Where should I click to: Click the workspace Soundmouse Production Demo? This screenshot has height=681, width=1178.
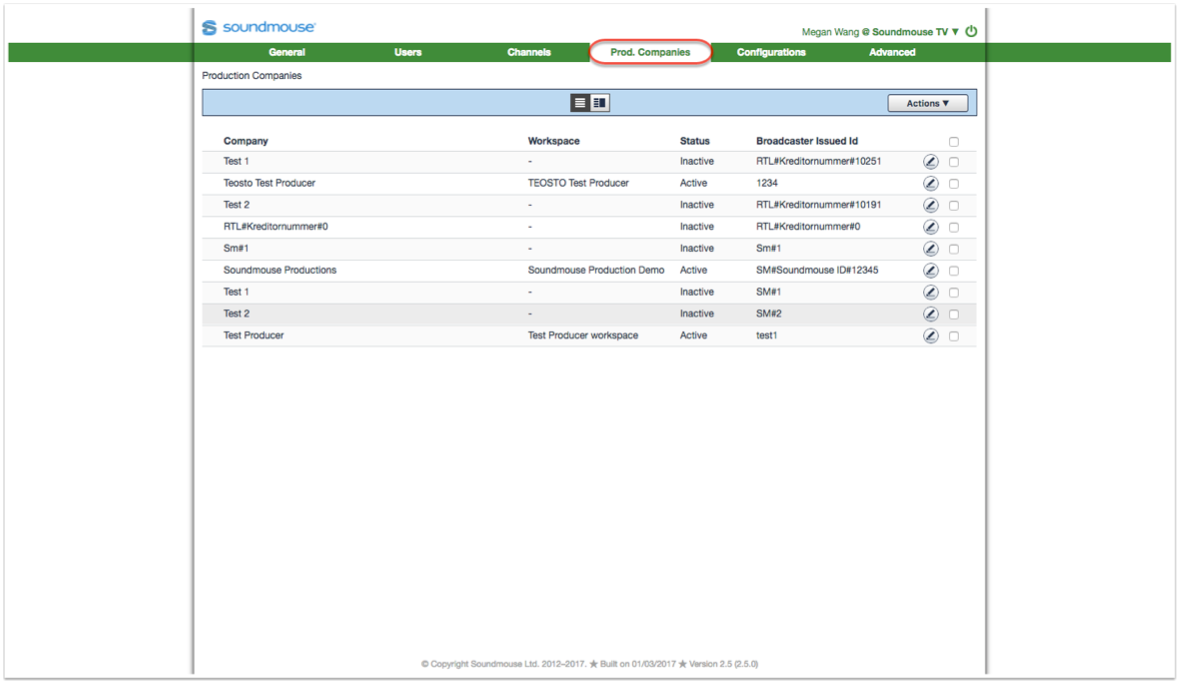click(596, 270)
